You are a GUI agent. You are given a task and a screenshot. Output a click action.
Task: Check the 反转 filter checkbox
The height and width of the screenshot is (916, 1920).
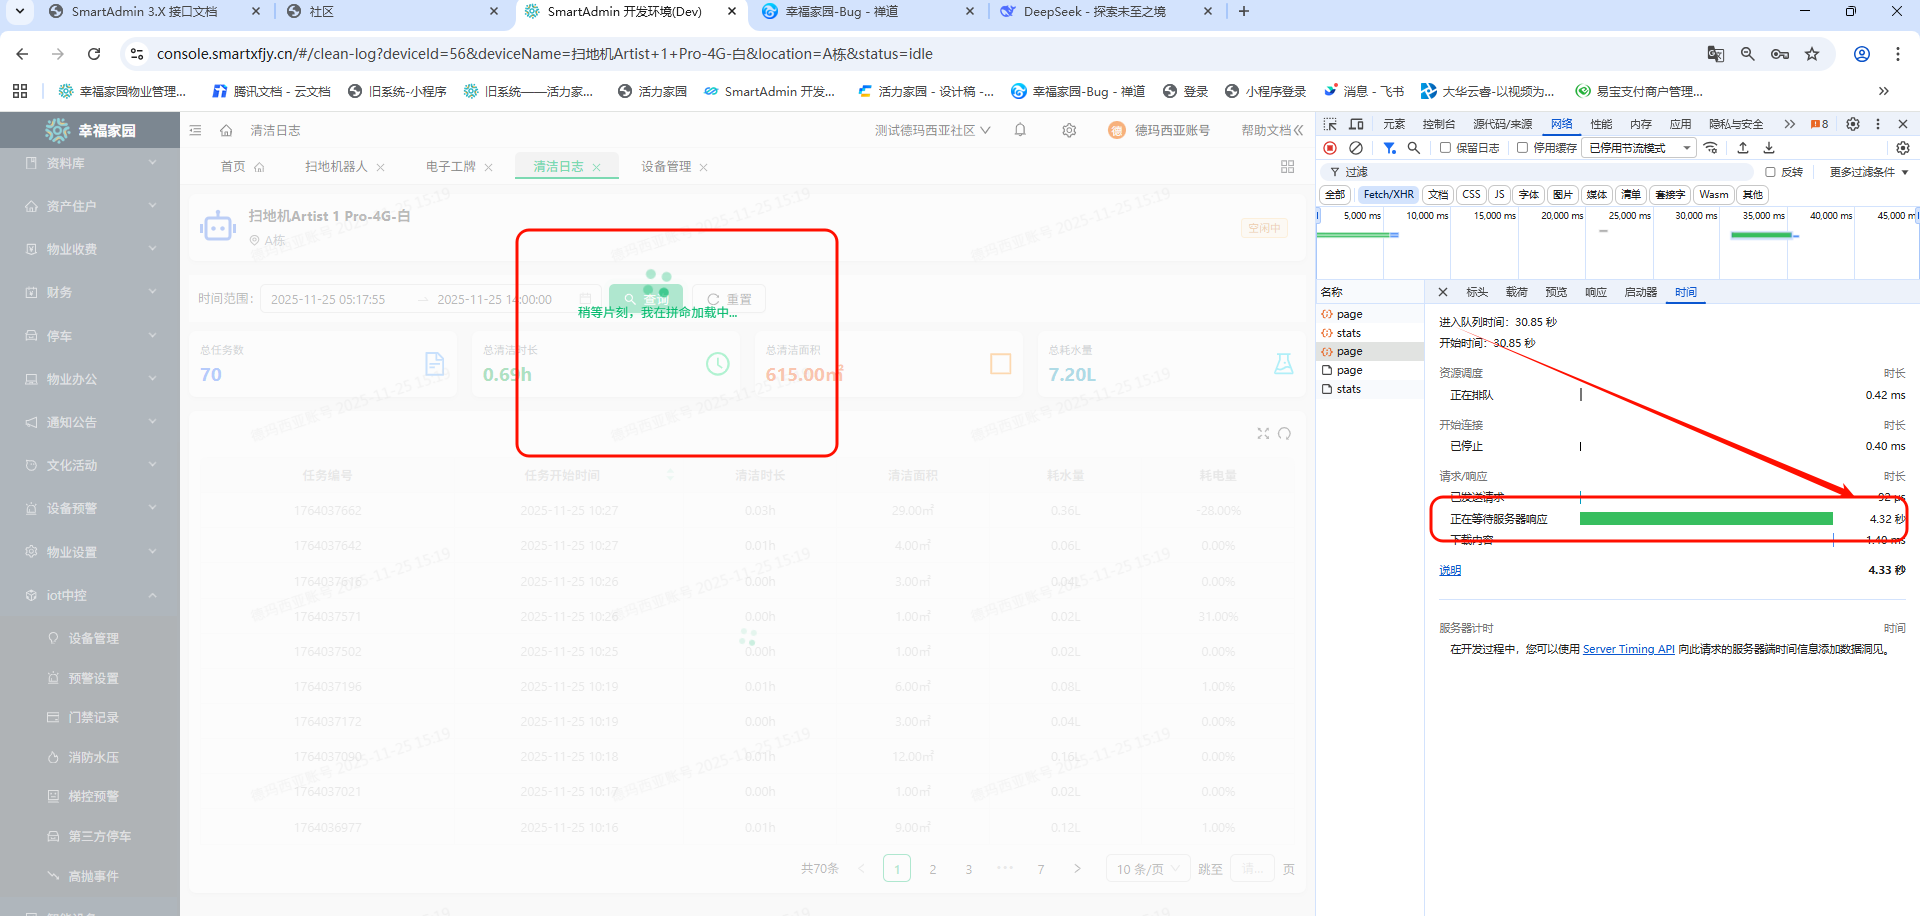[1770, 172]
